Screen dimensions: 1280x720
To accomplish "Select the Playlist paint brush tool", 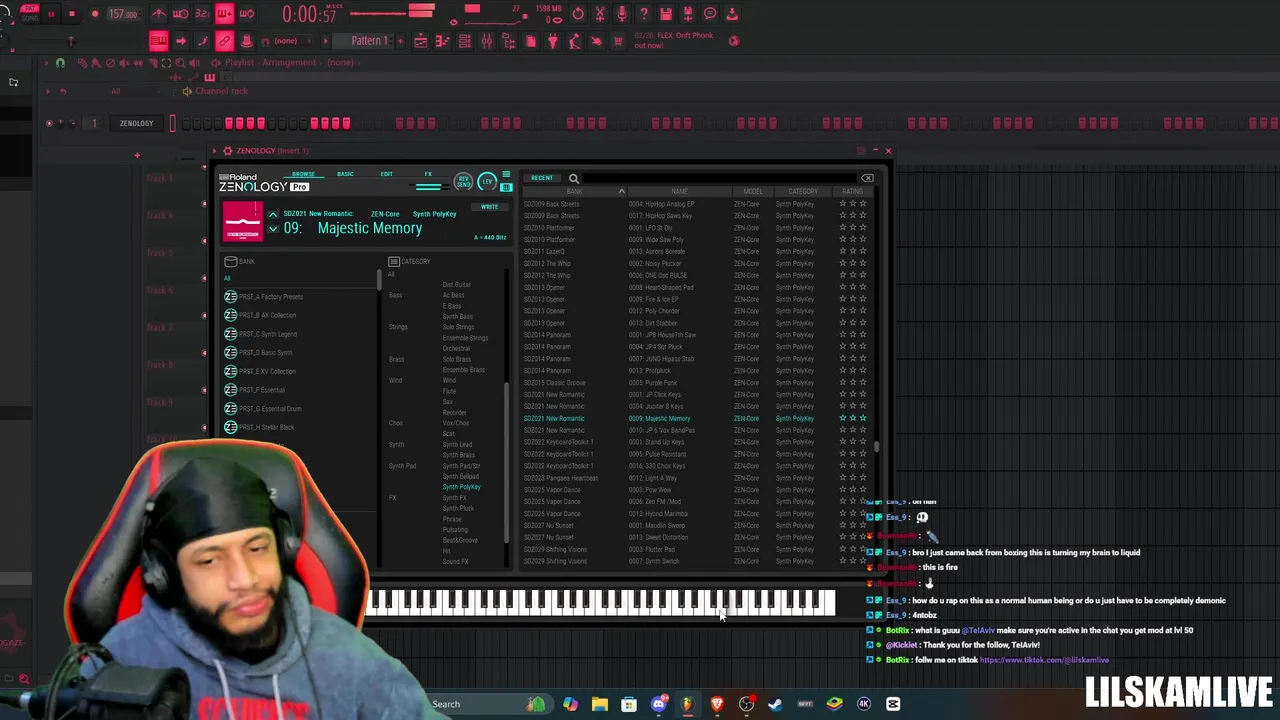I will (x=97, y=62).
